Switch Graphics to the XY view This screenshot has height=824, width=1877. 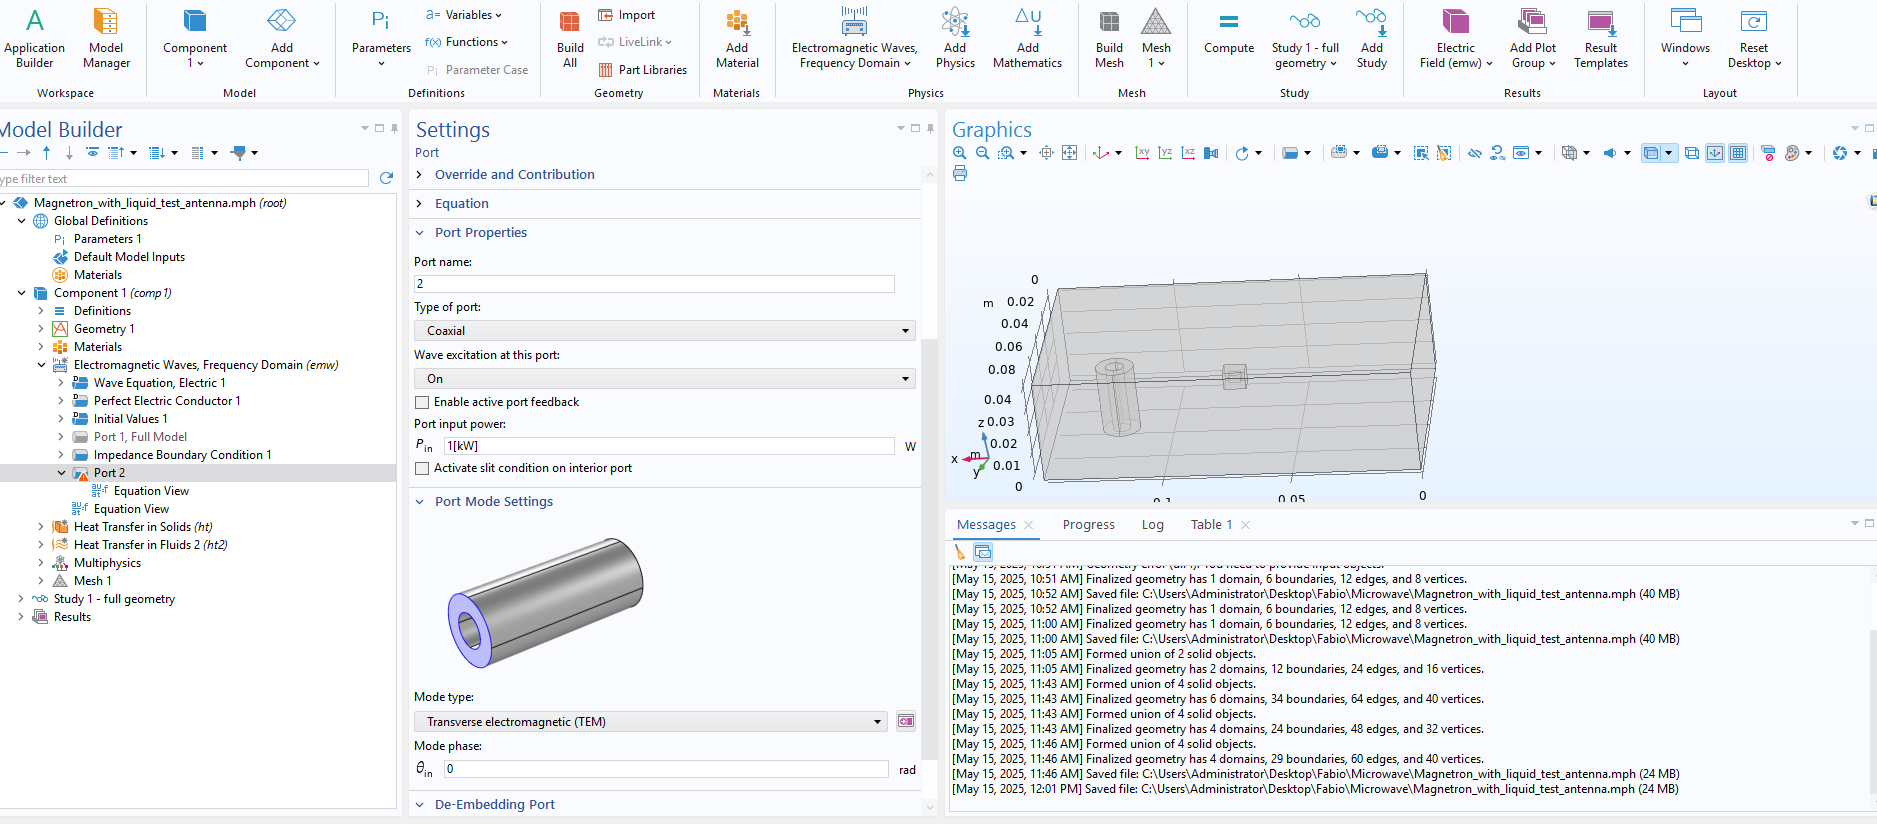pos(1142,153)
